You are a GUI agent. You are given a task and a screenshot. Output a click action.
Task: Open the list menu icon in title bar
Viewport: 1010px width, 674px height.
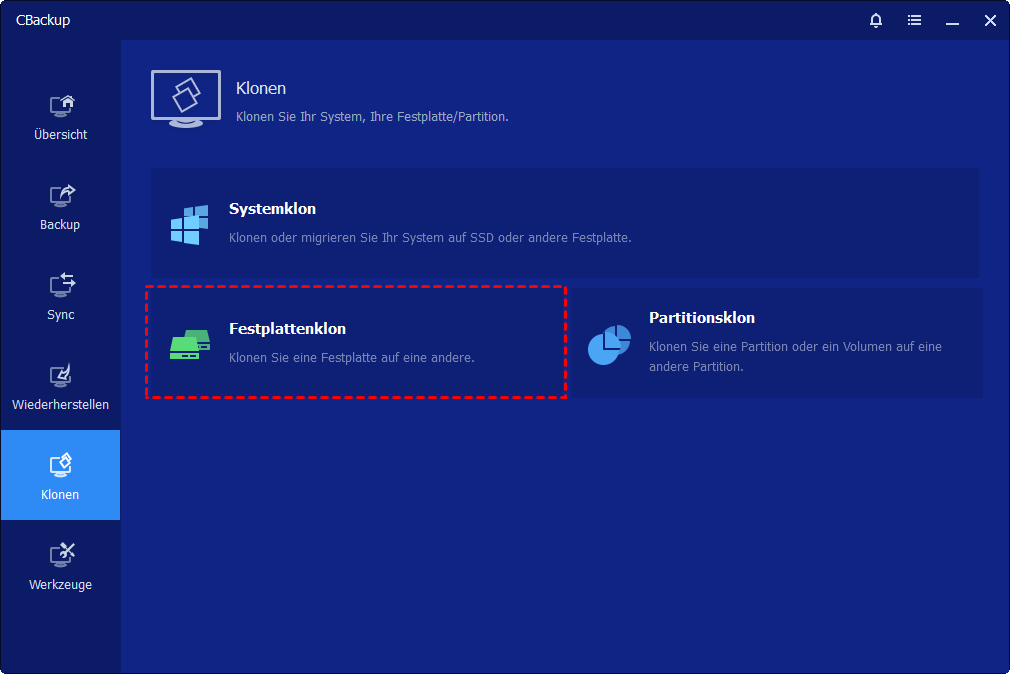914,20
